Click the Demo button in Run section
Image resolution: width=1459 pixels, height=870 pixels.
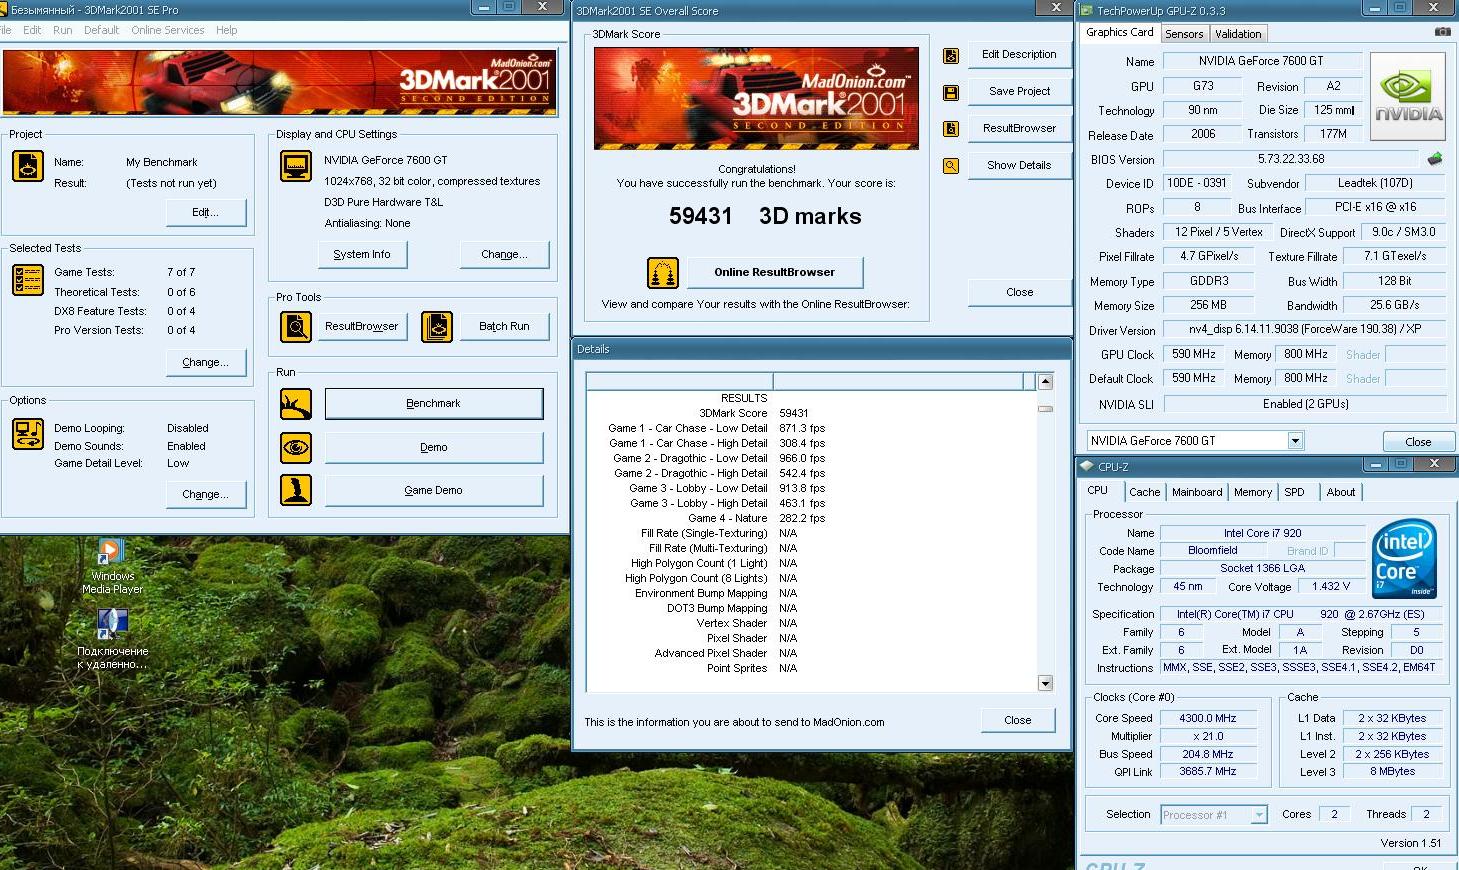pos(433,447)
